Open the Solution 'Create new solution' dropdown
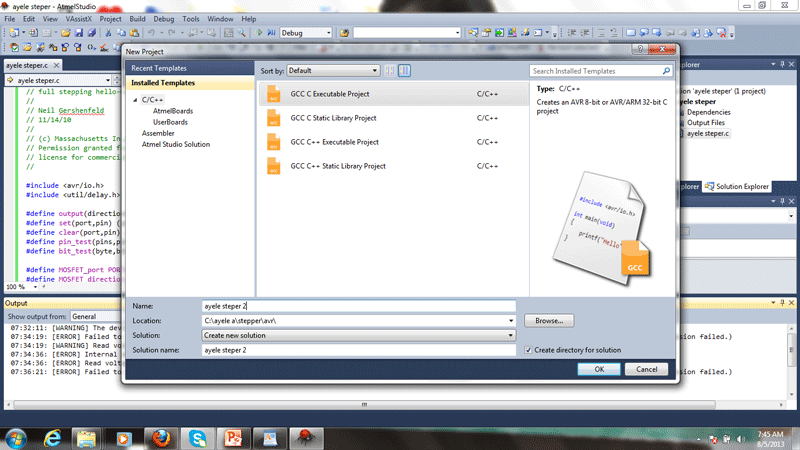The image size is (800, 450). click(x=358, y=335)
